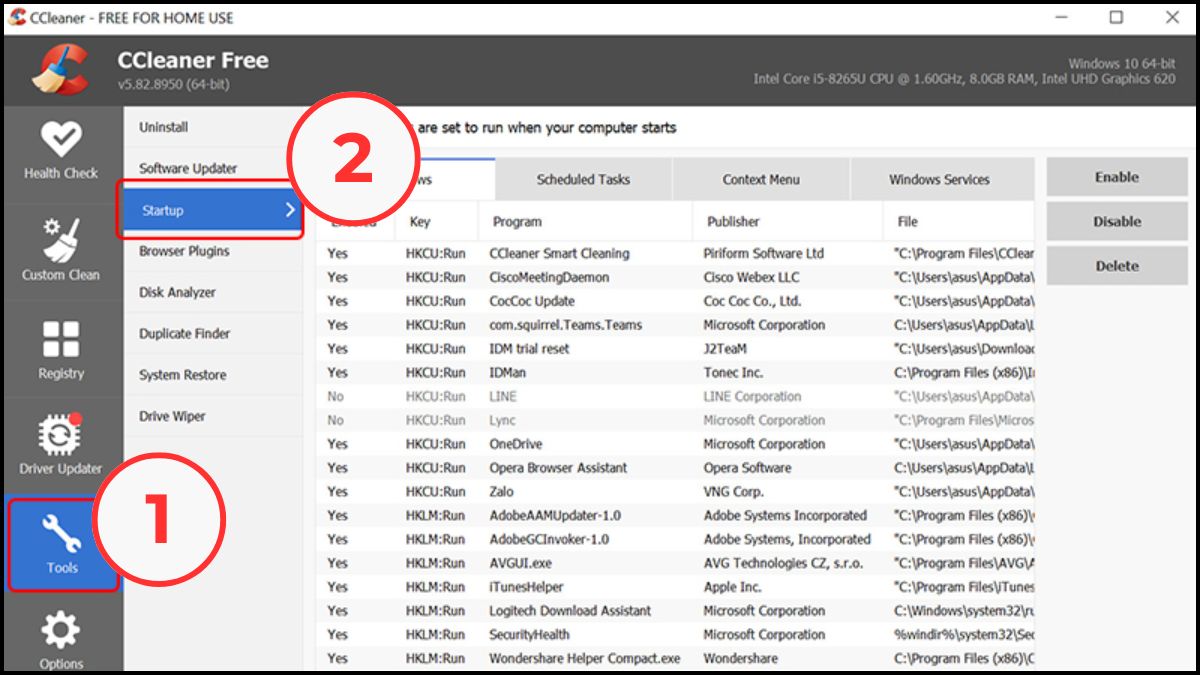This screenshot has width=1200, height=675.
Task: Click the Disable button
Action: [x=1117, y=222]
